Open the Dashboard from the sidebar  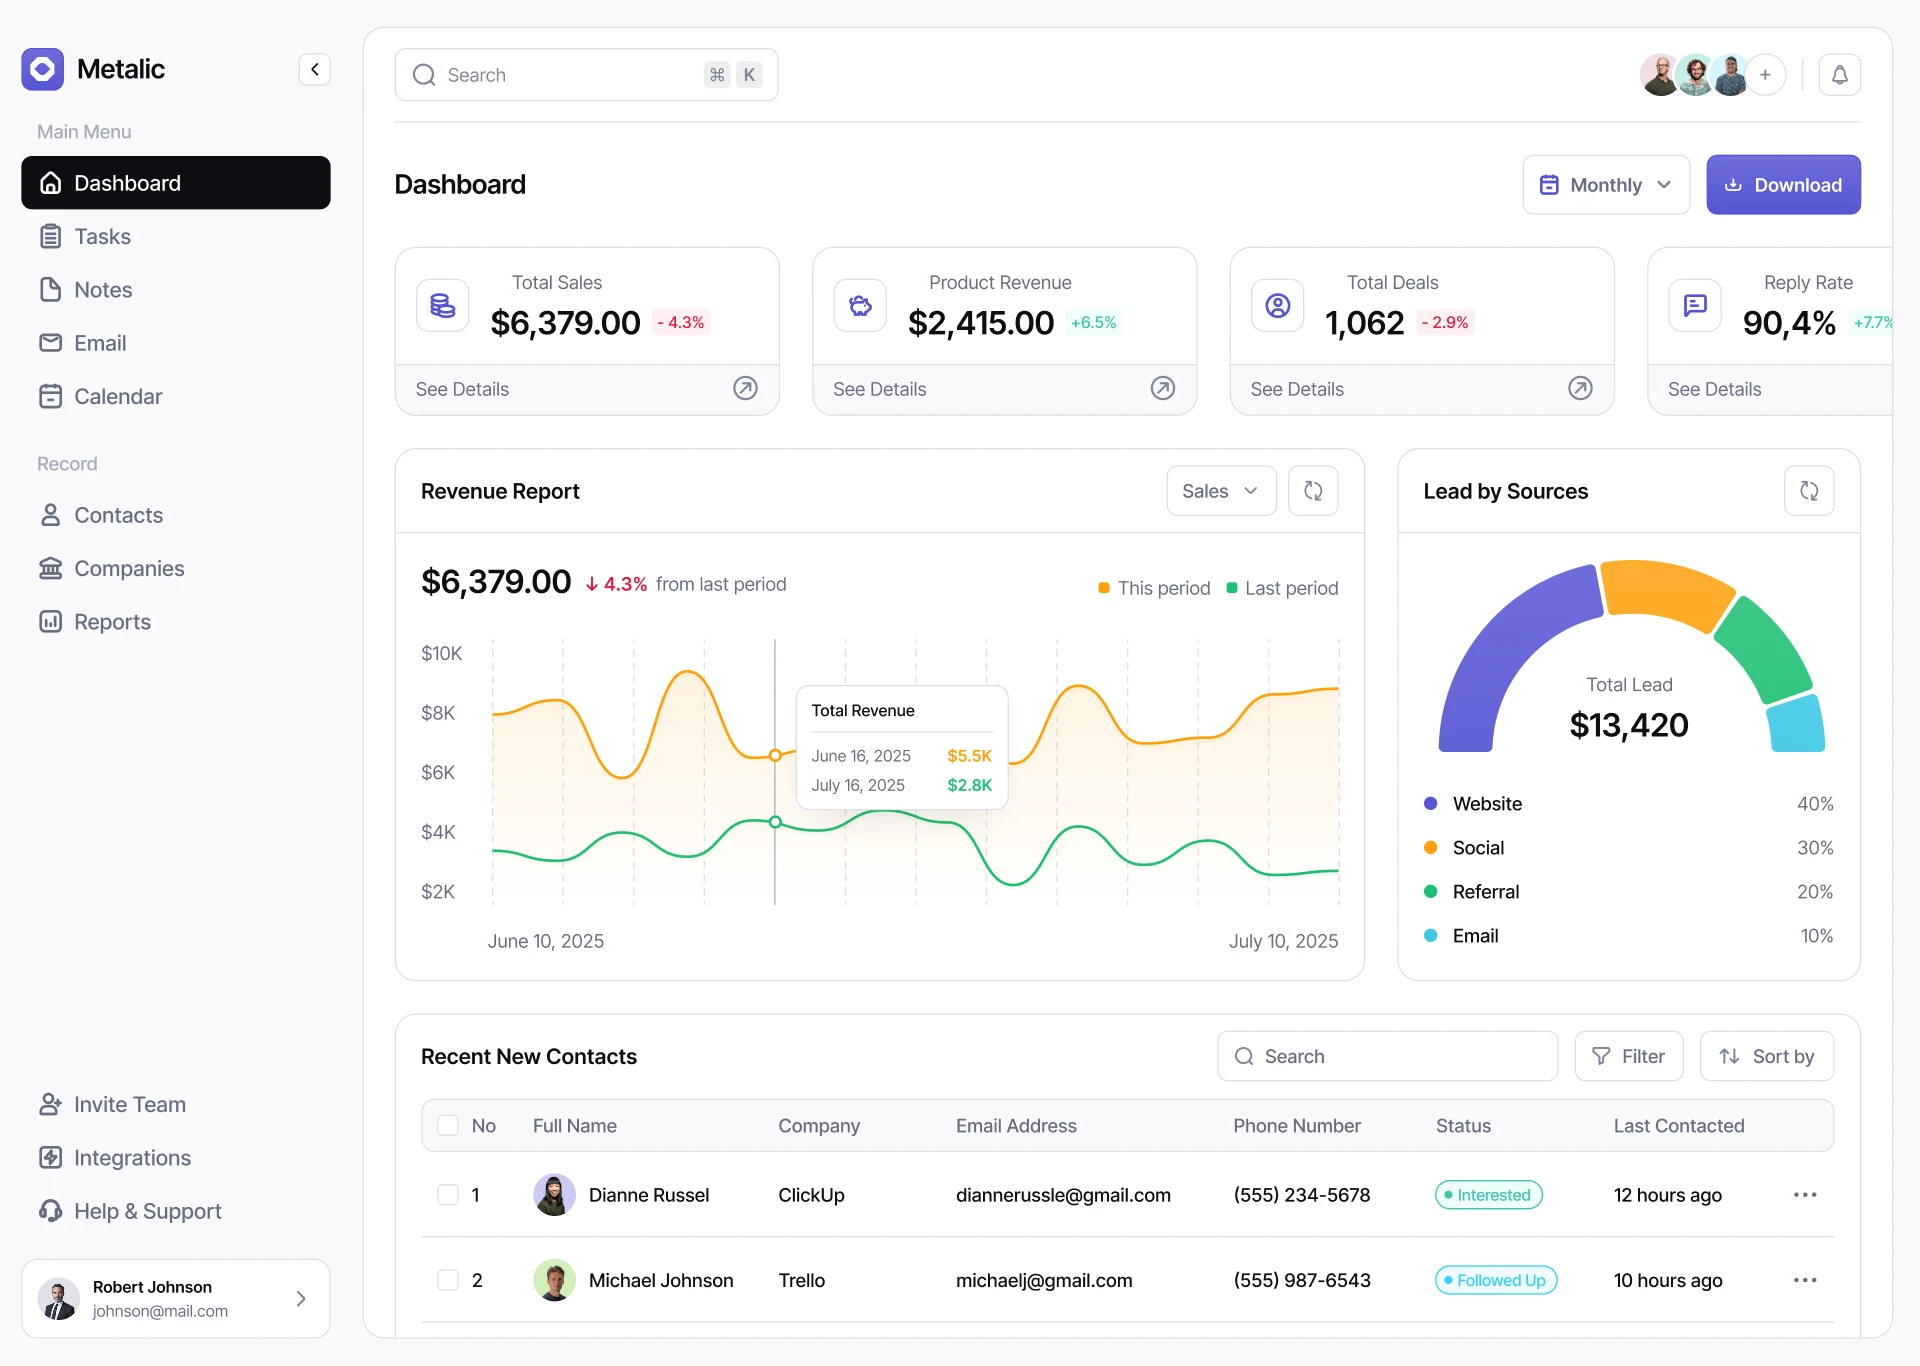[127, 182]
